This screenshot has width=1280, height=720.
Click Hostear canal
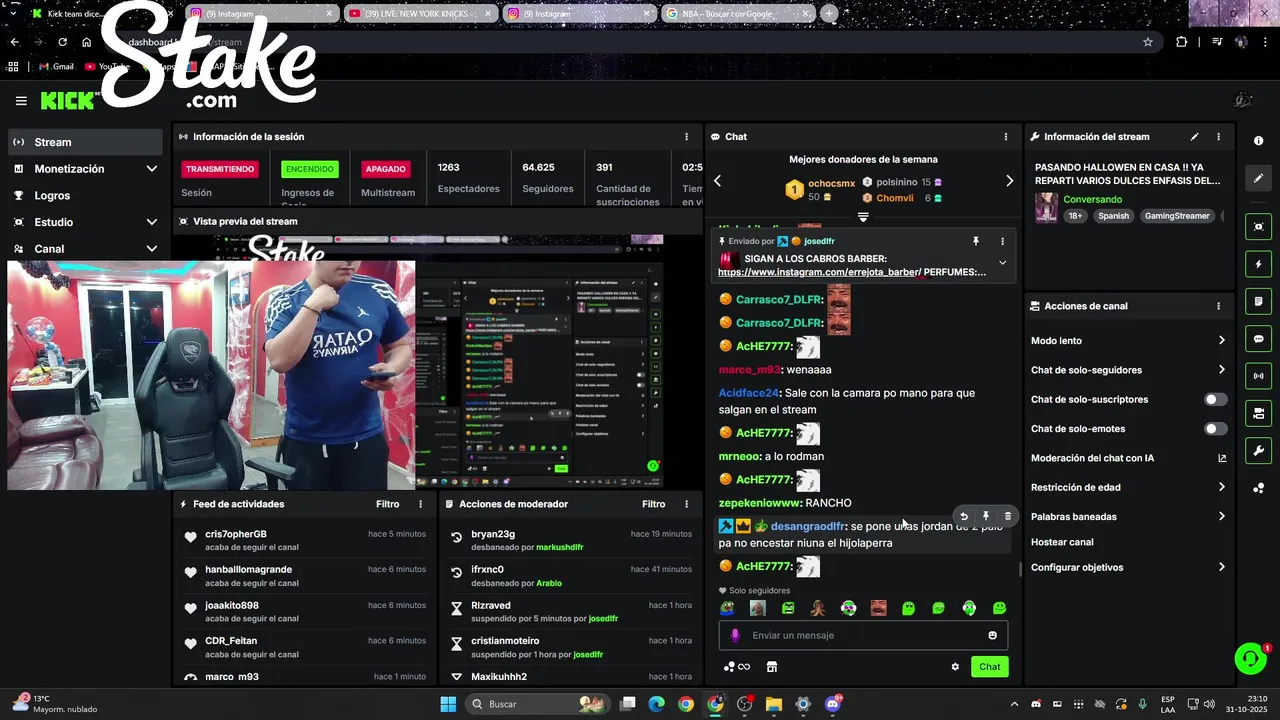(1062, 542)
